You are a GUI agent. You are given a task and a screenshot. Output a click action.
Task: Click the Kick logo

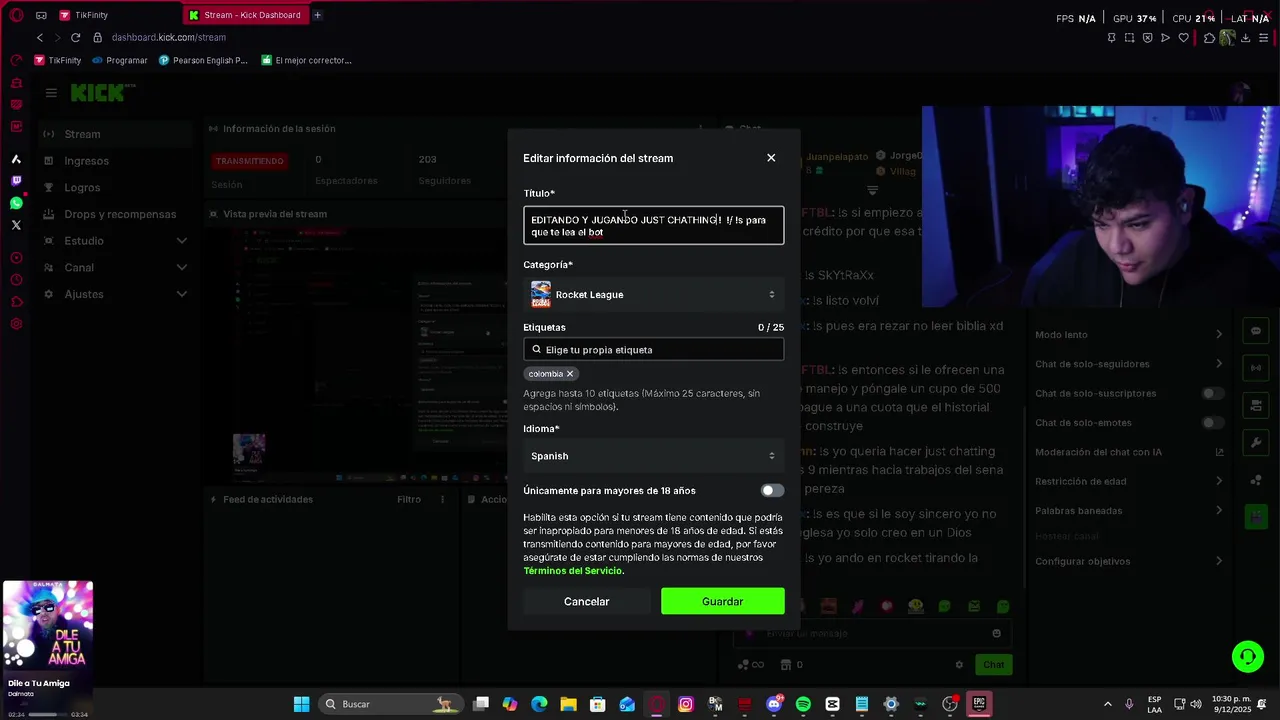99,93
